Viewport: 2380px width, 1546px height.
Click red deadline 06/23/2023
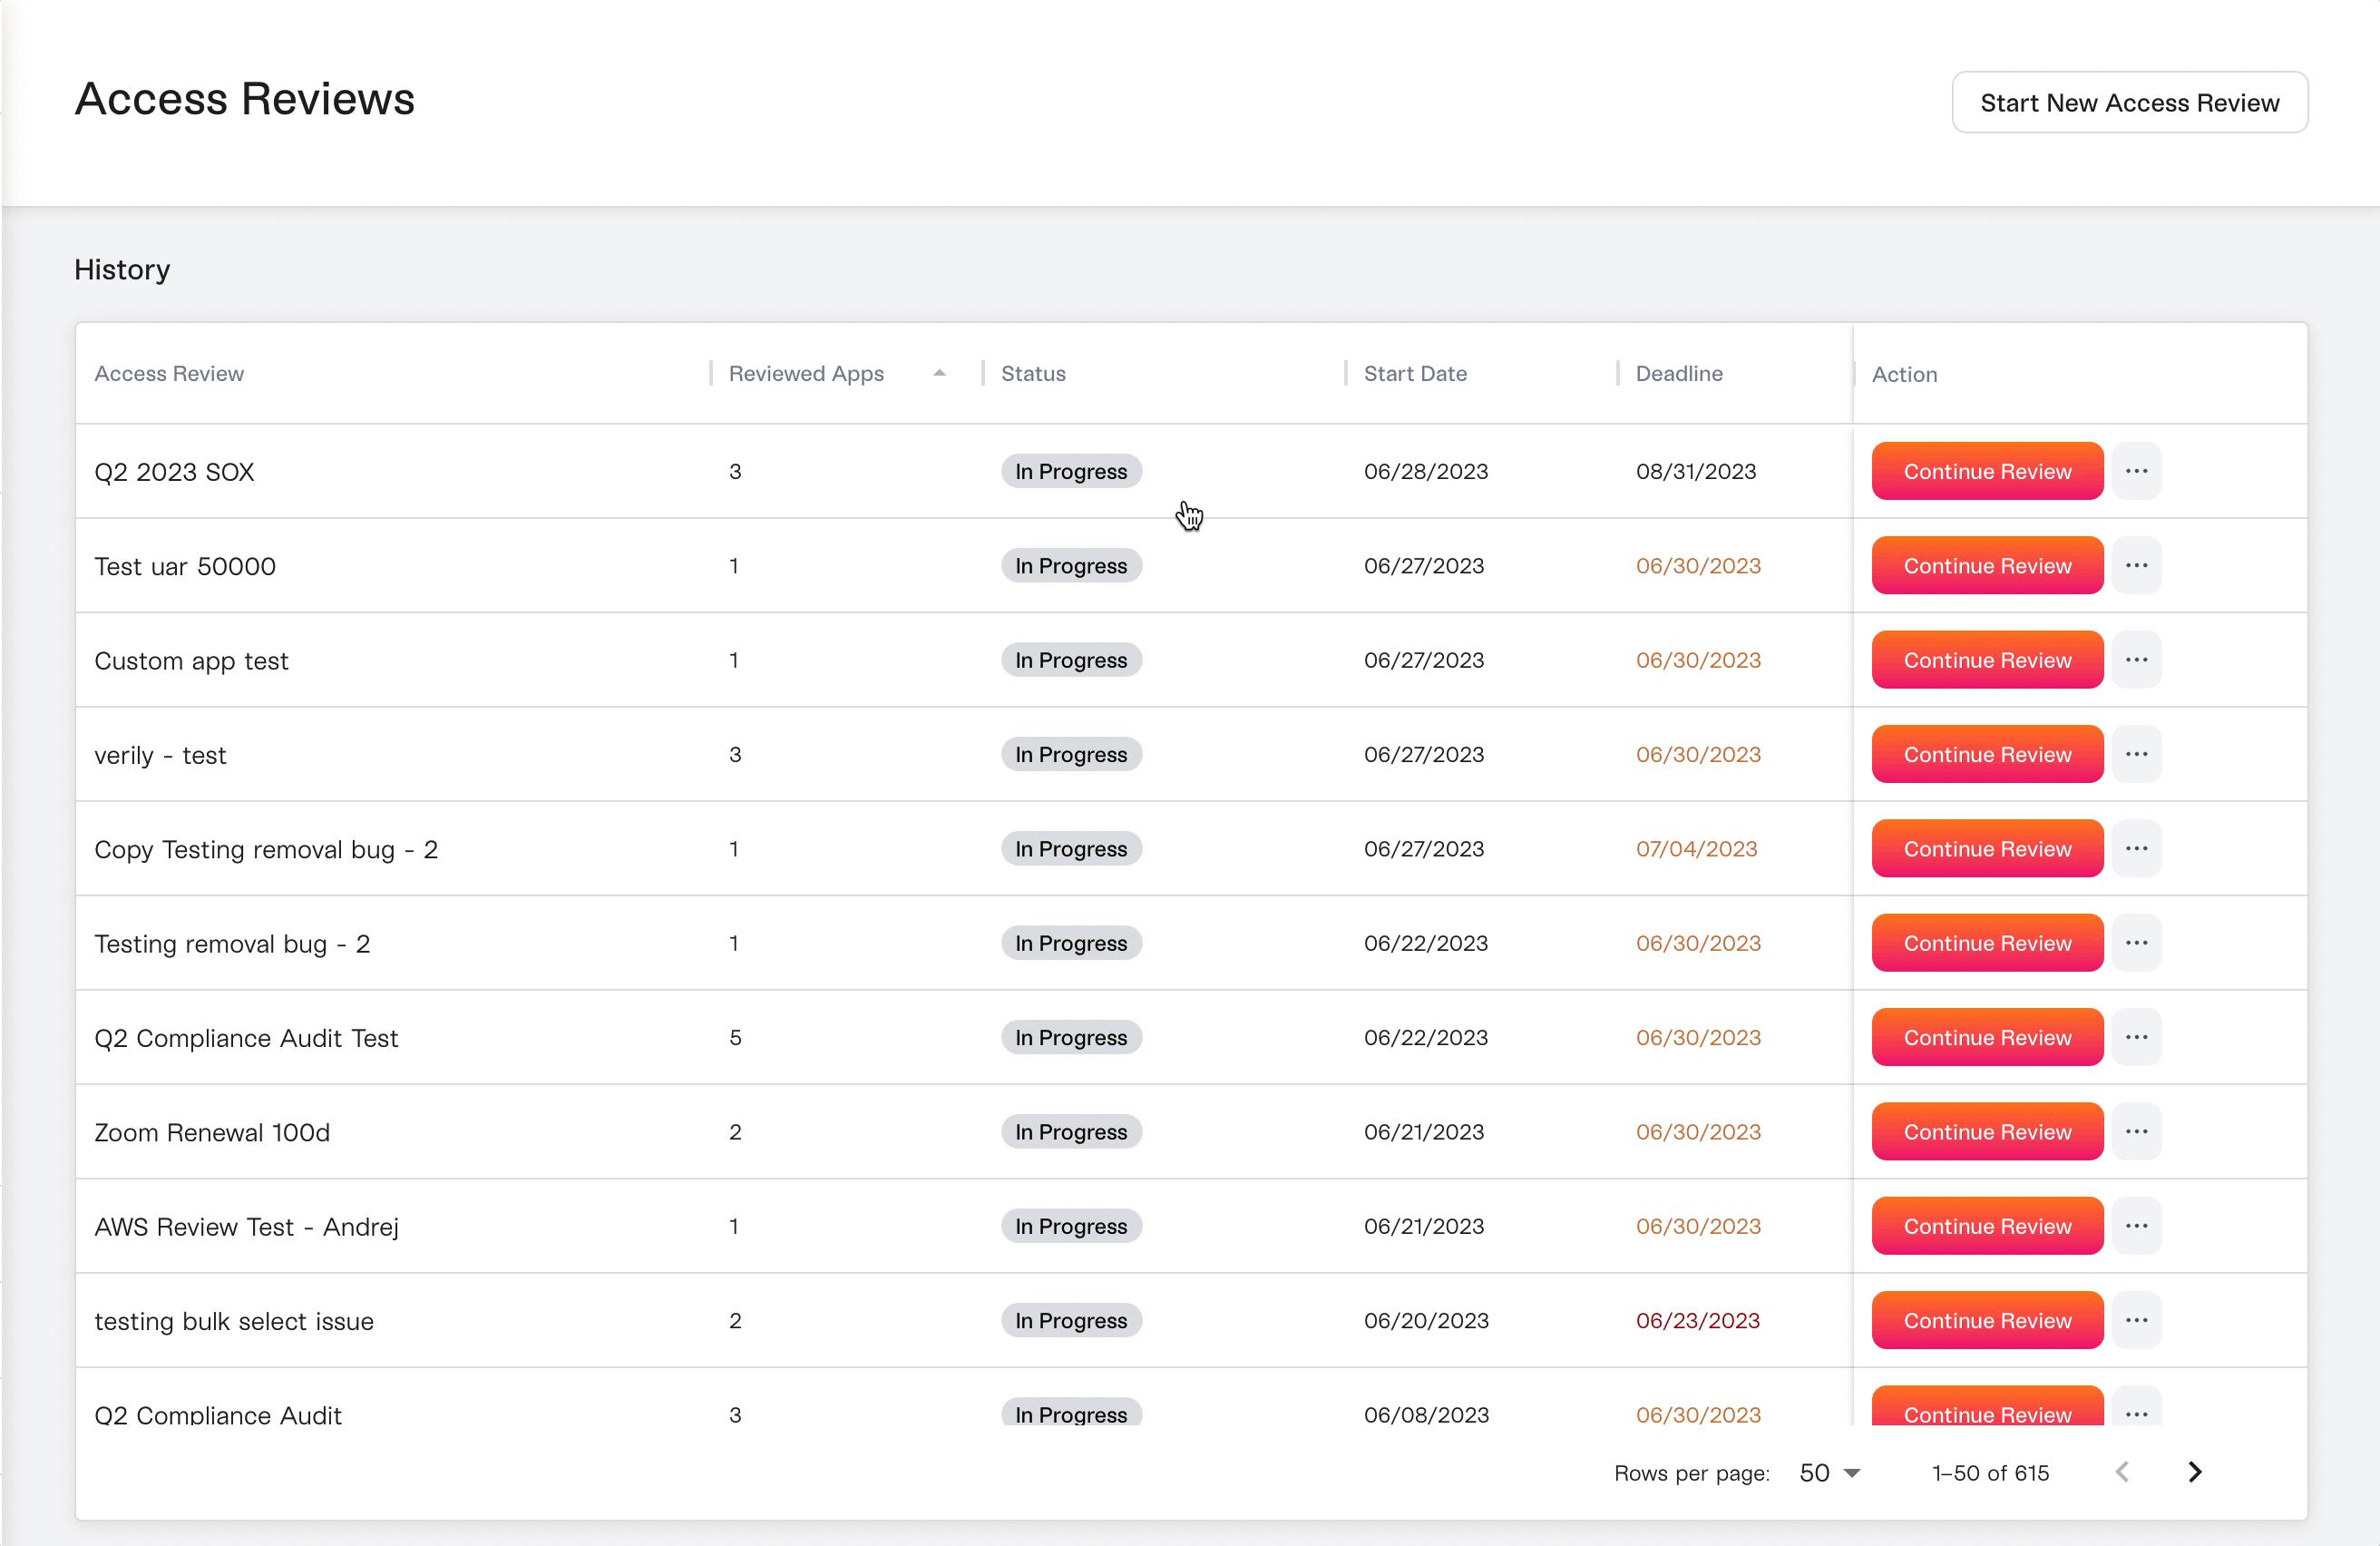(1698, 1320)
